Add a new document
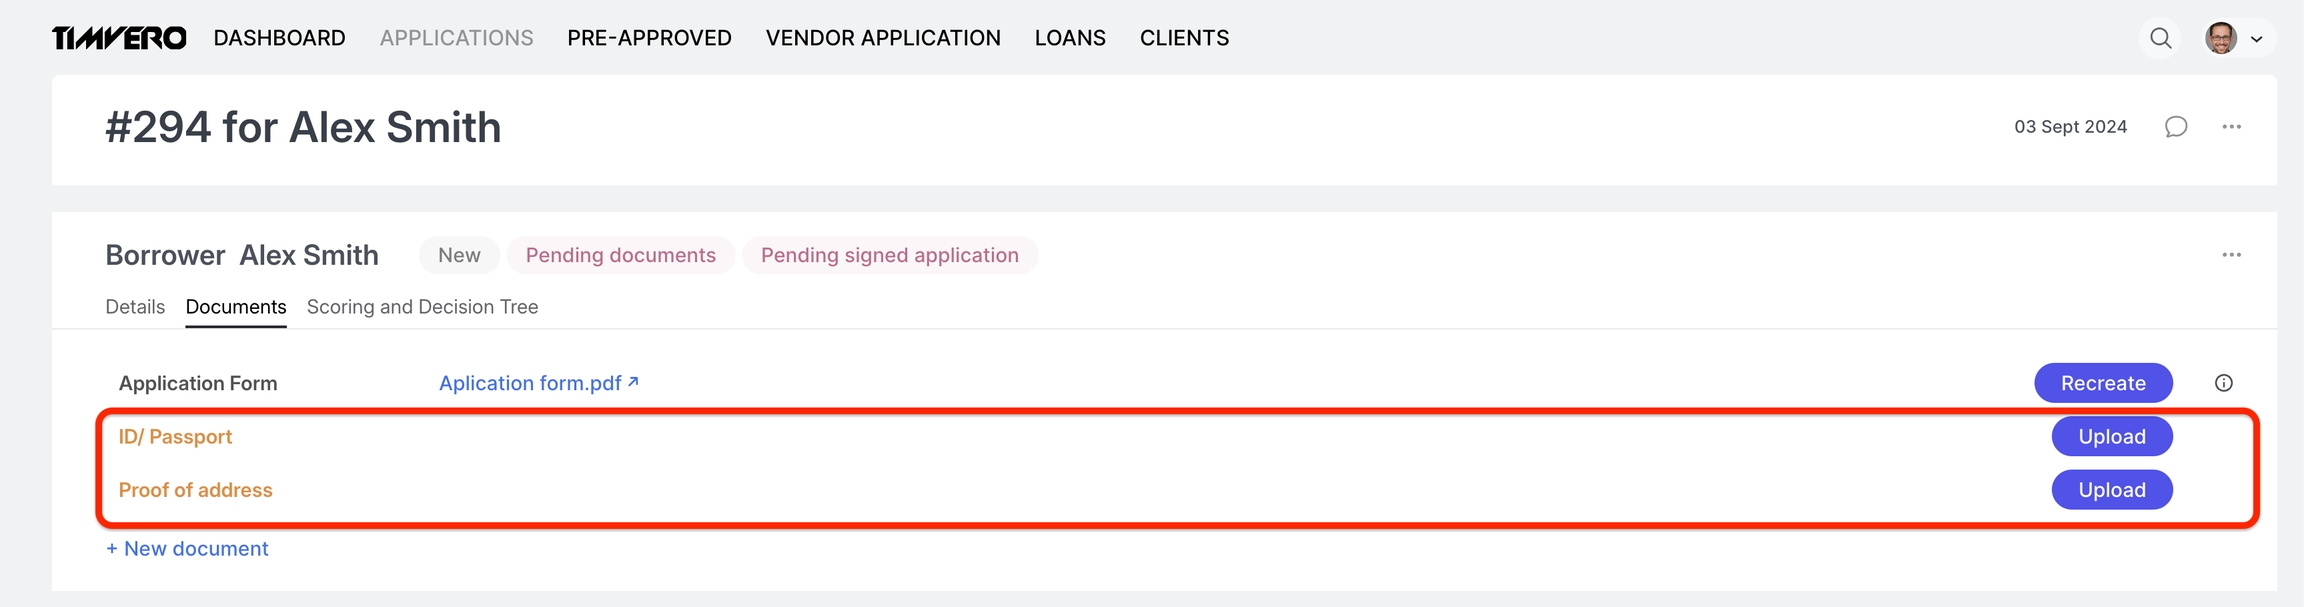The width and height of the screenshot is (2304, 607). coord(187,549)
